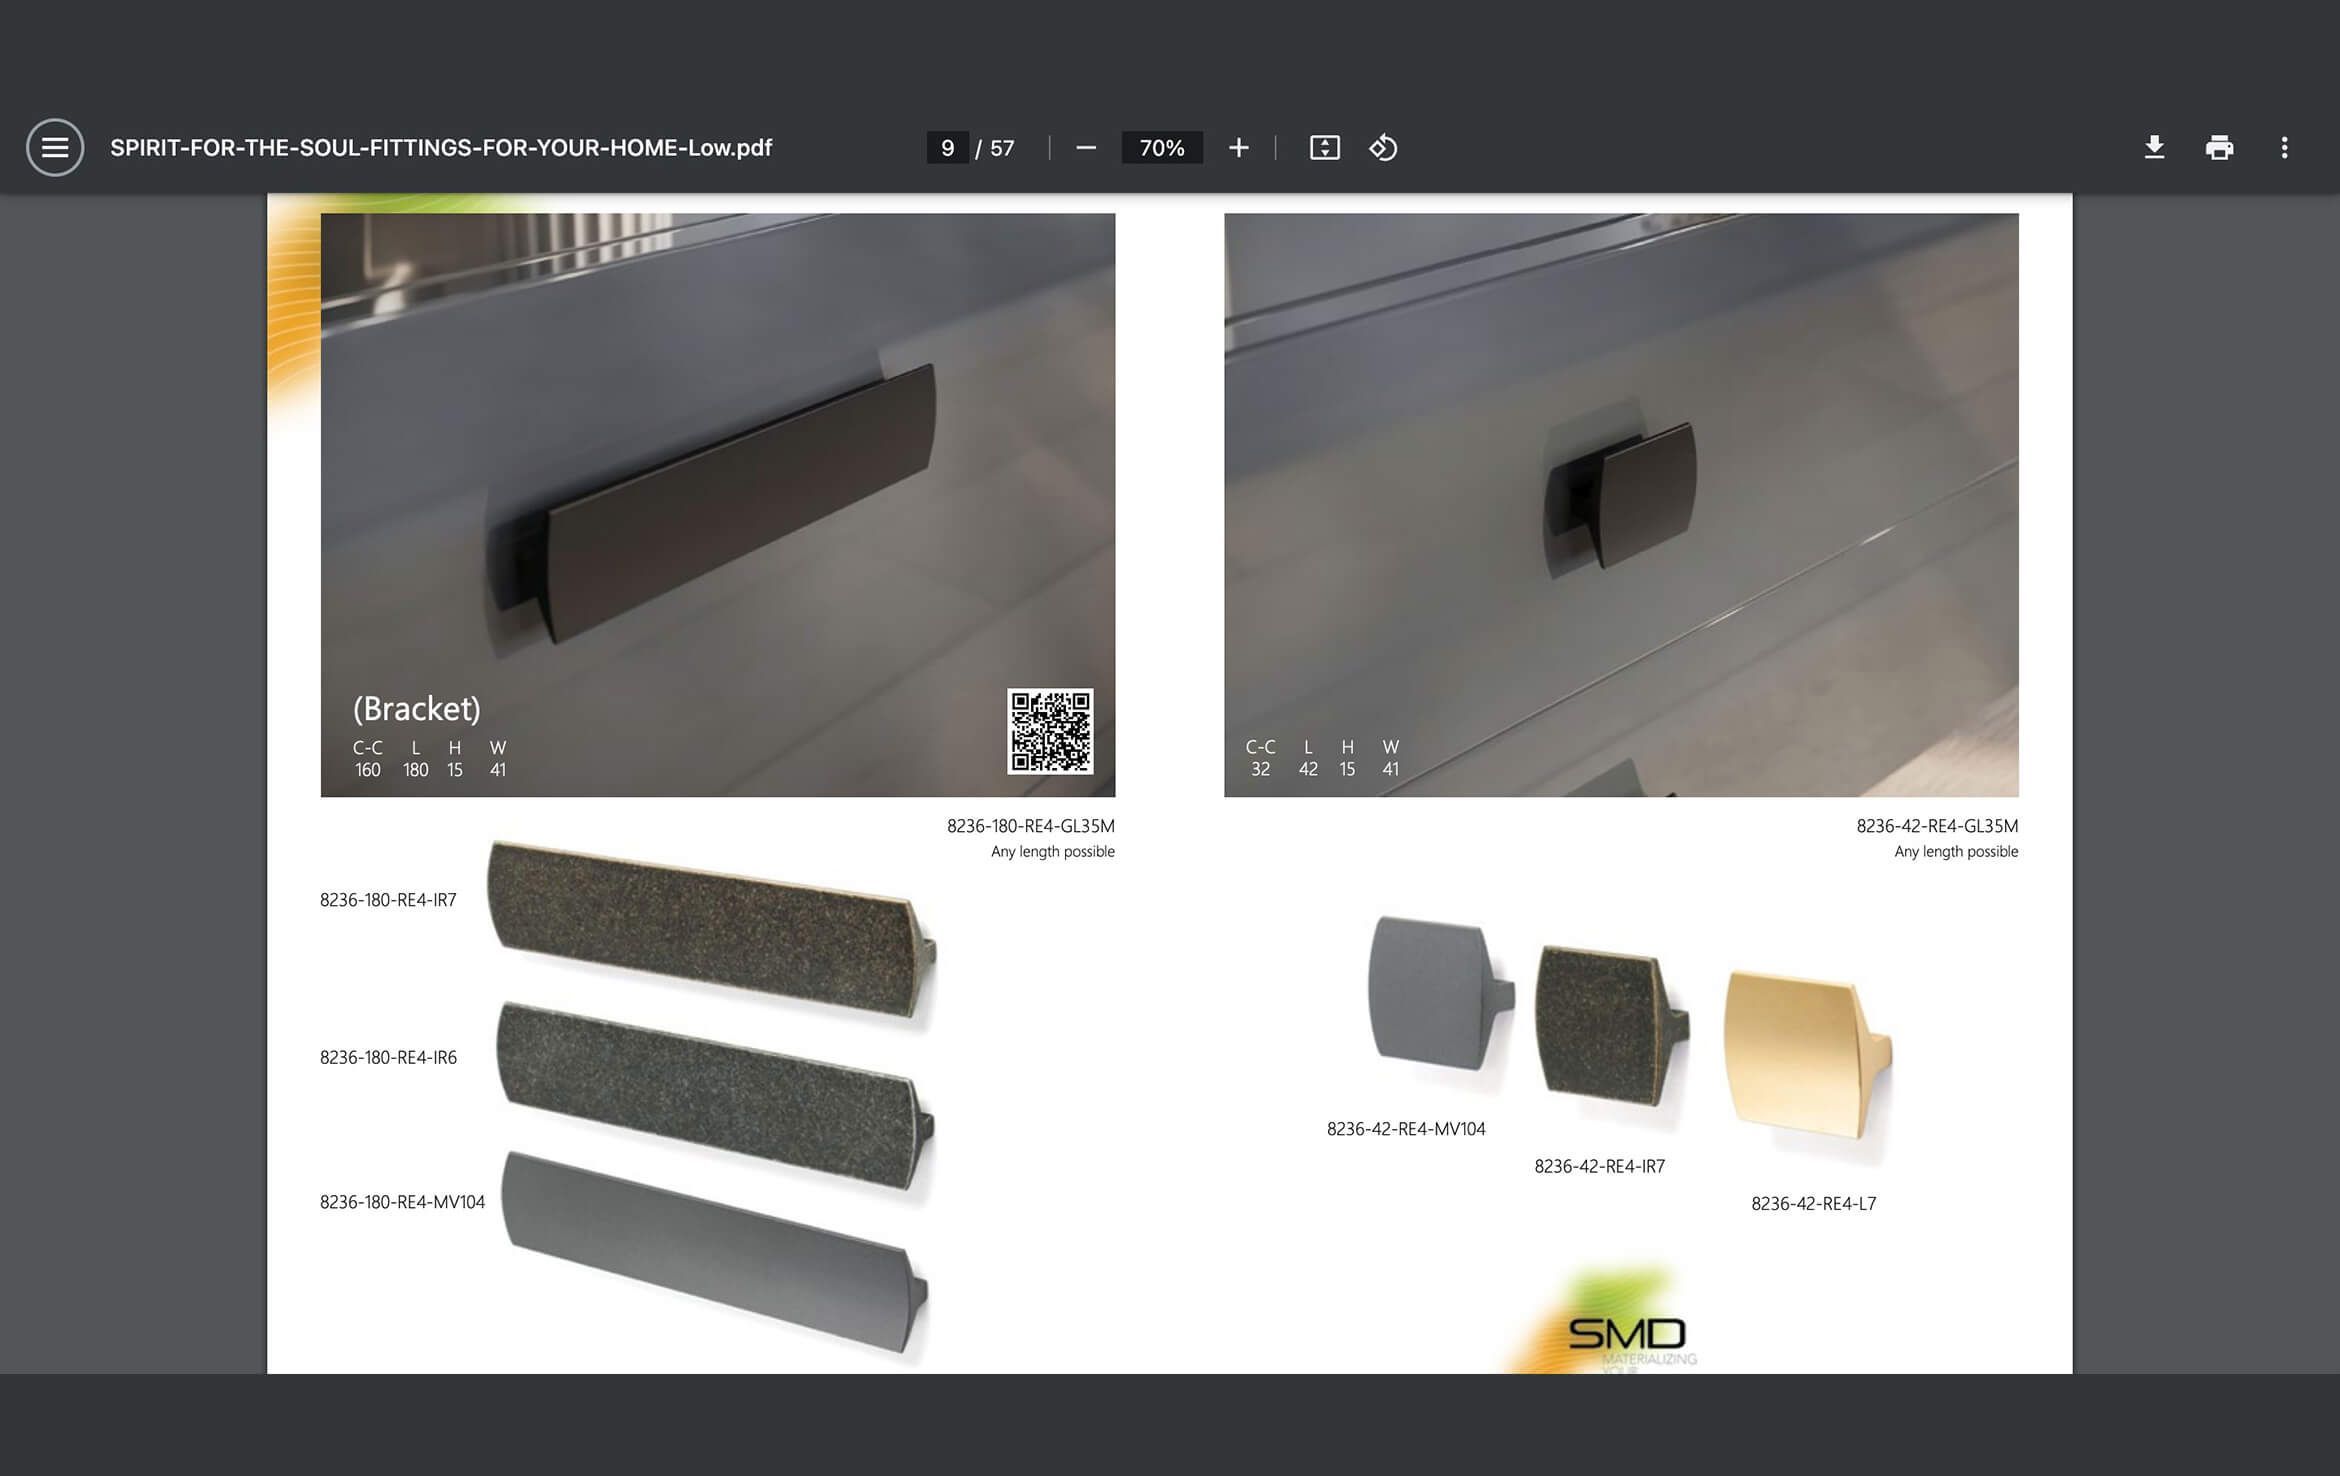Open the more actions three-dot menu
Screen dimensions: 2340x1476
[2285, 146]
